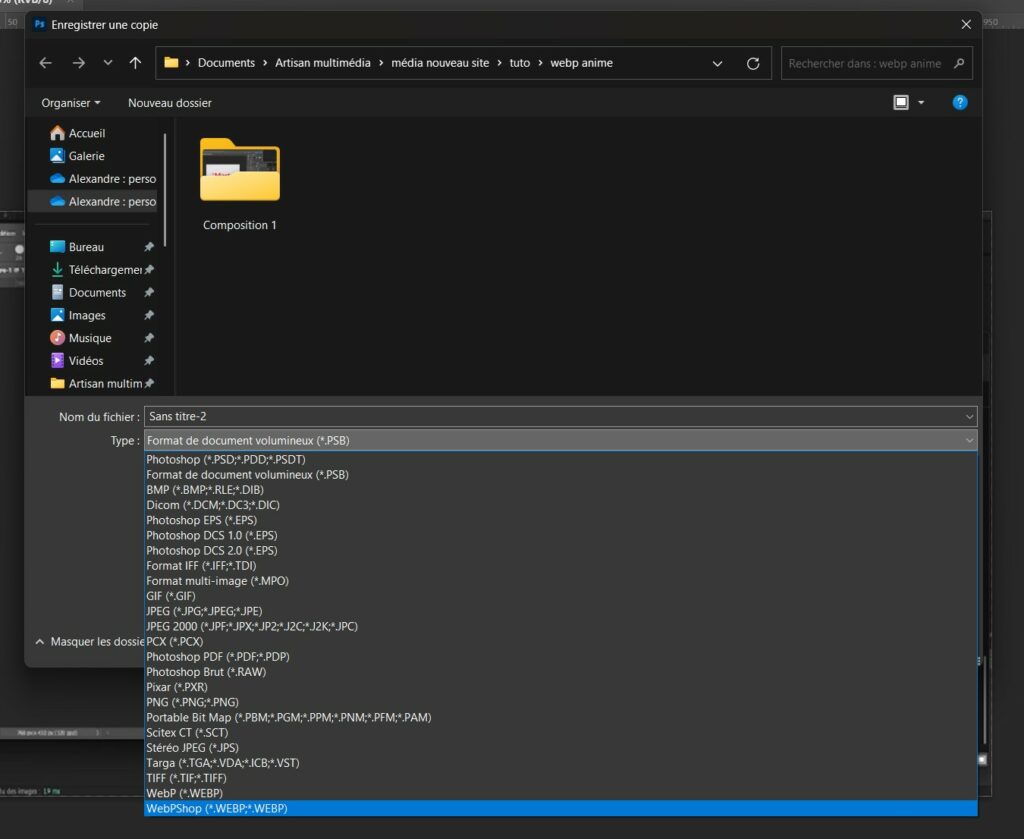Select WebPShop (*.WEBP) format
The height and width of the screenshot is (839, 1024).
click(217, 808)
